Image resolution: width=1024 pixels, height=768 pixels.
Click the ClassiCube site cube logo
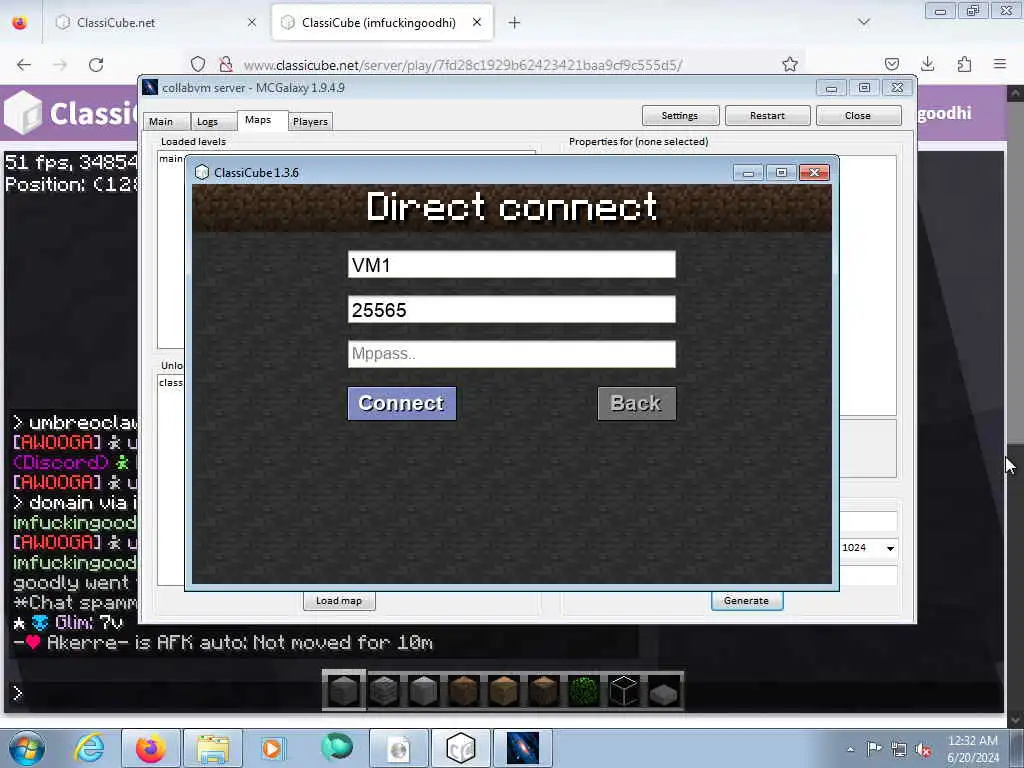coord(24,112)
